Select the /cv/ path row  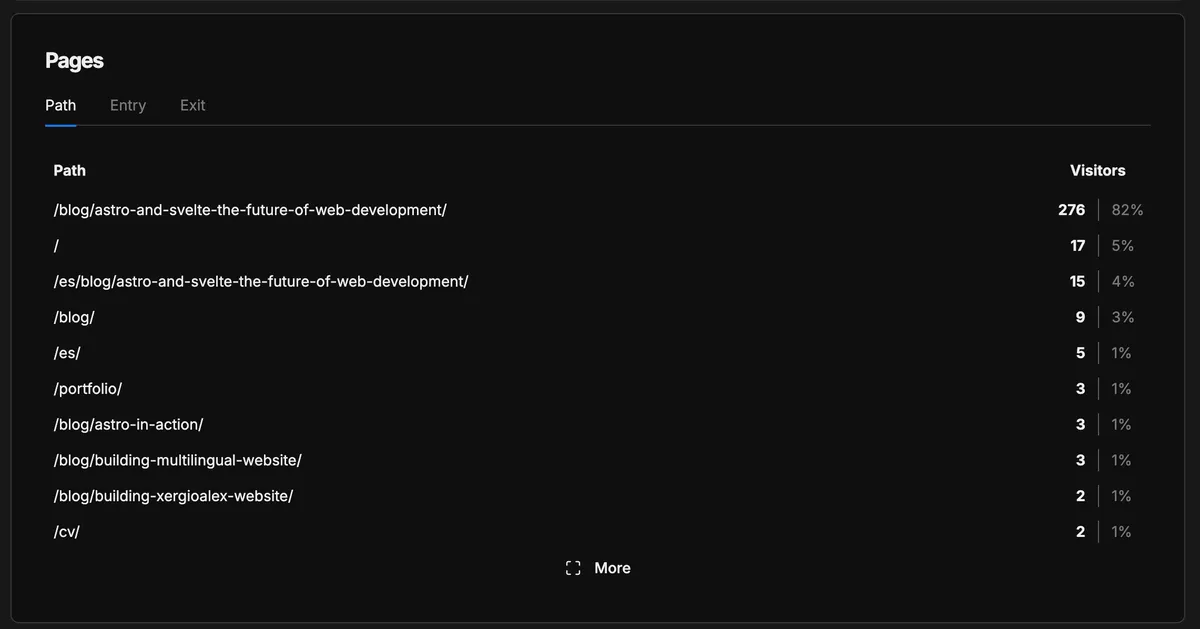[67, 532]
